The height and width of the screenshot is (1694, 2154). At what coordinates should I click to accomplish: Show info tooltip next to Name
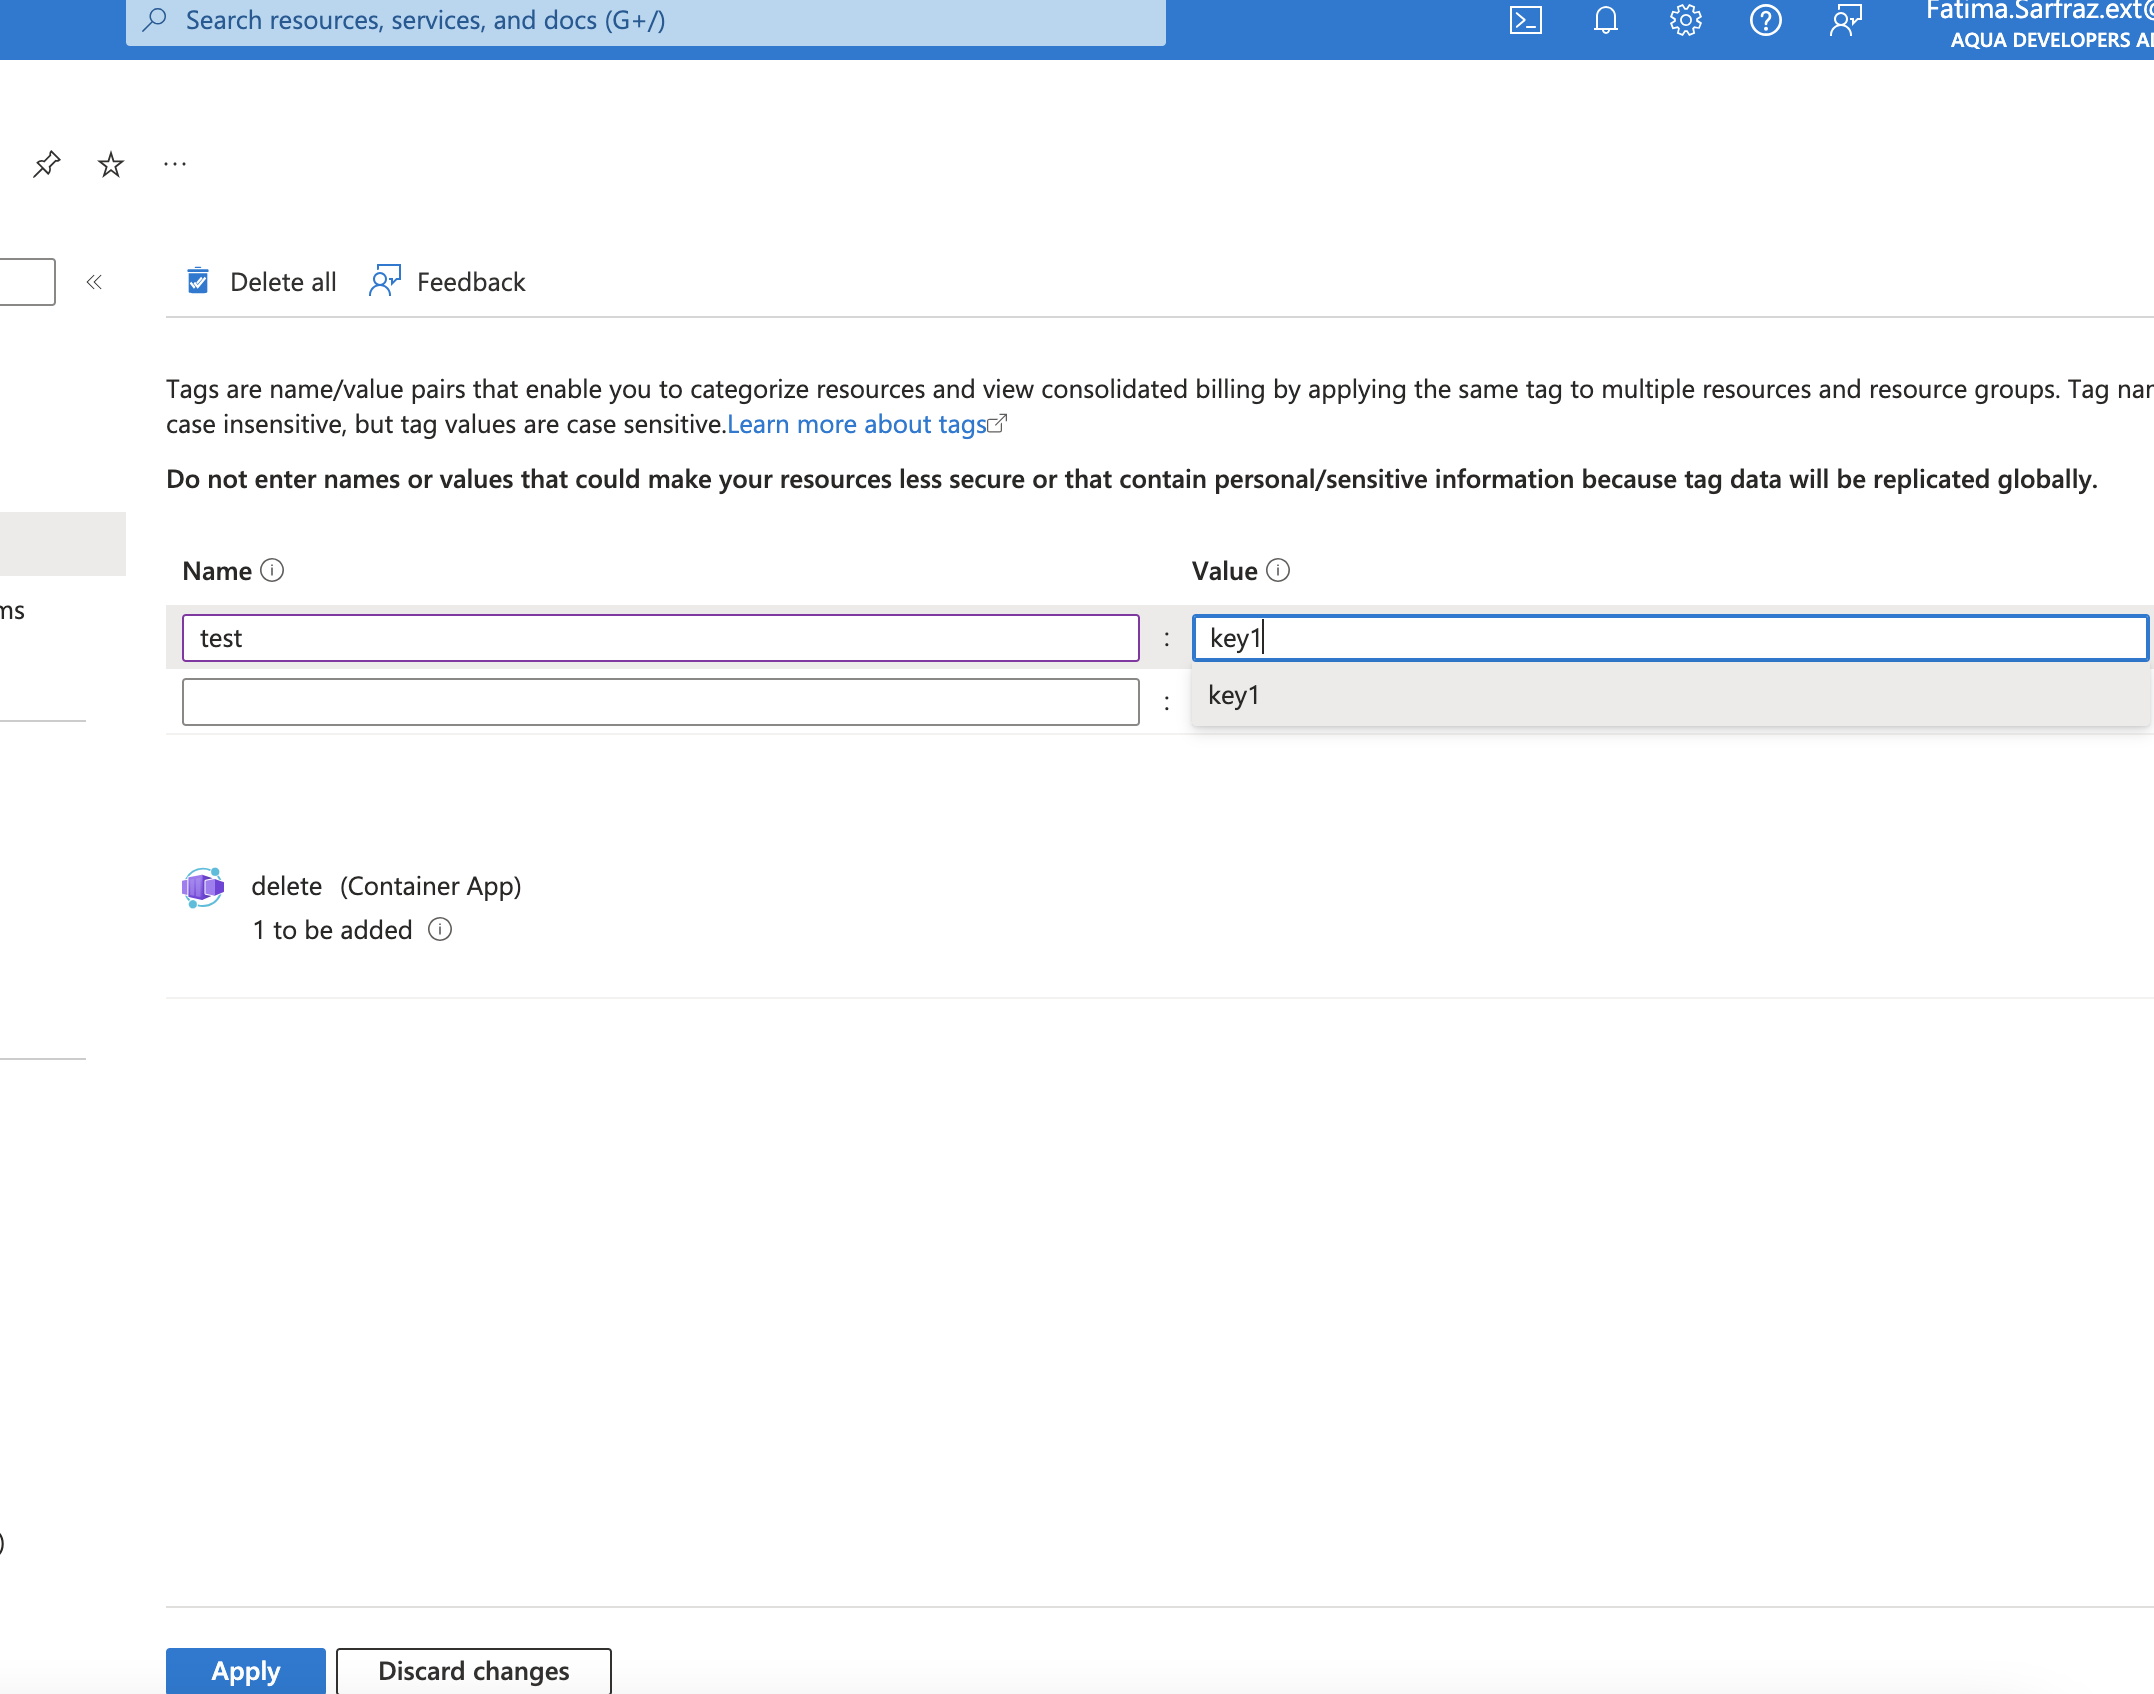[x=272, y=570]
